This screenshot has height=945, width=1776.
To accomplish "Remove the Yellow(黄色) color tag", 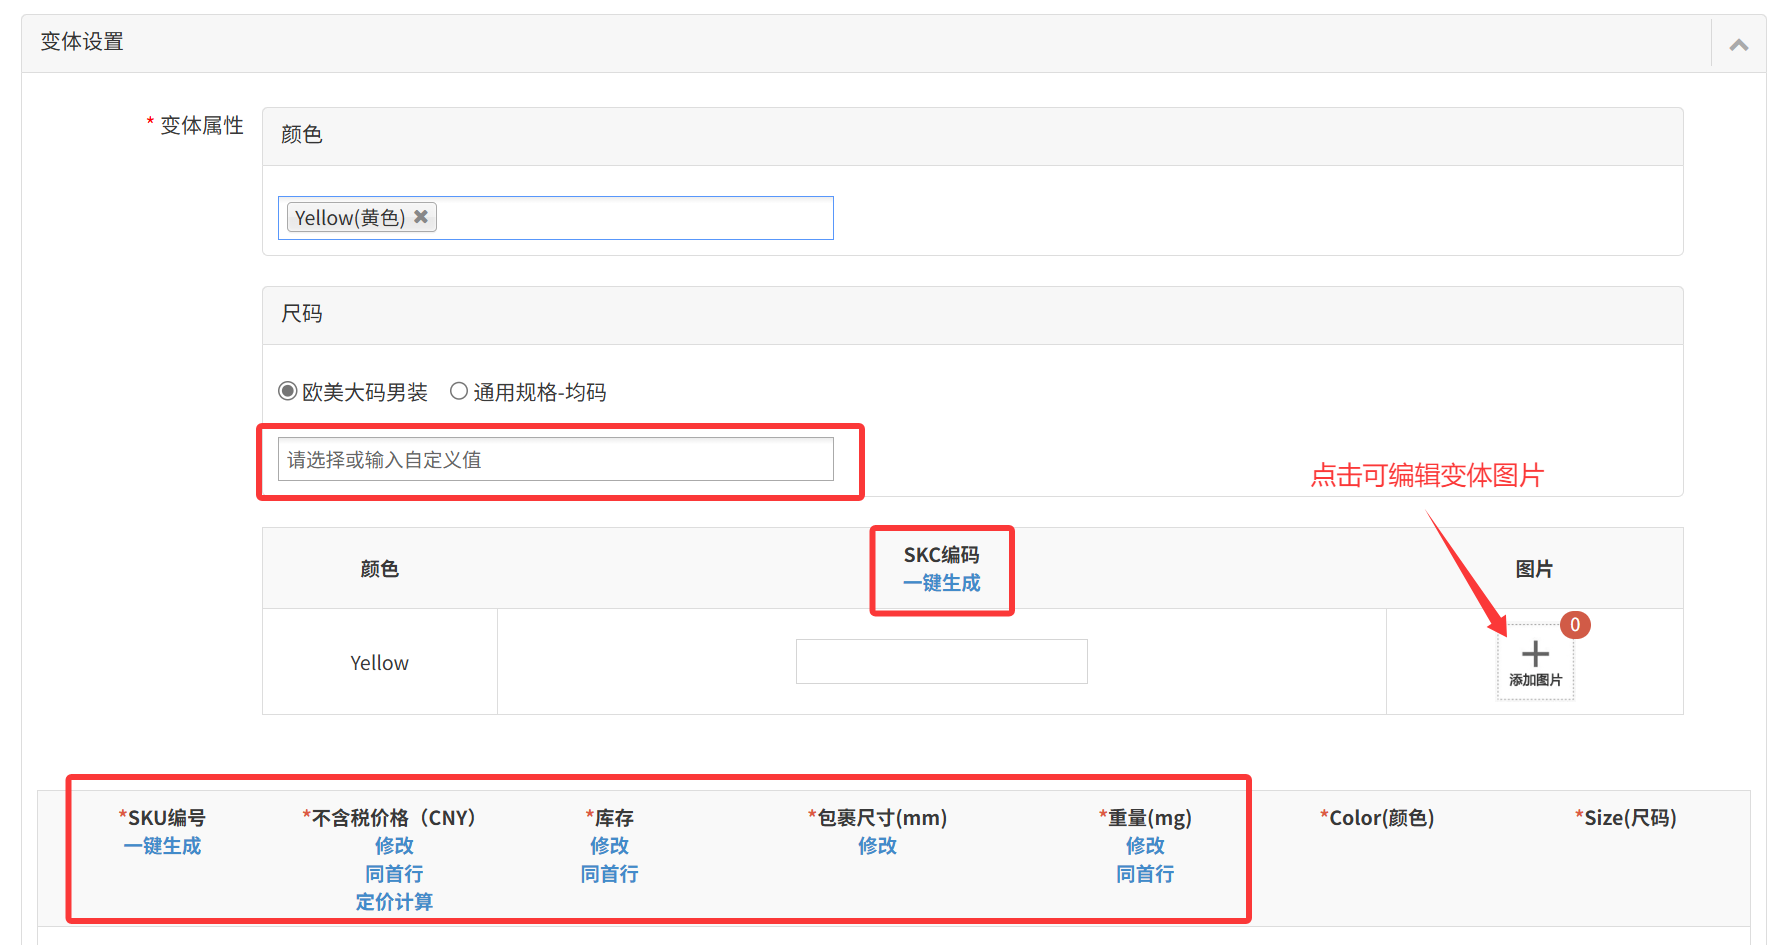I will (x=421, y=217).
